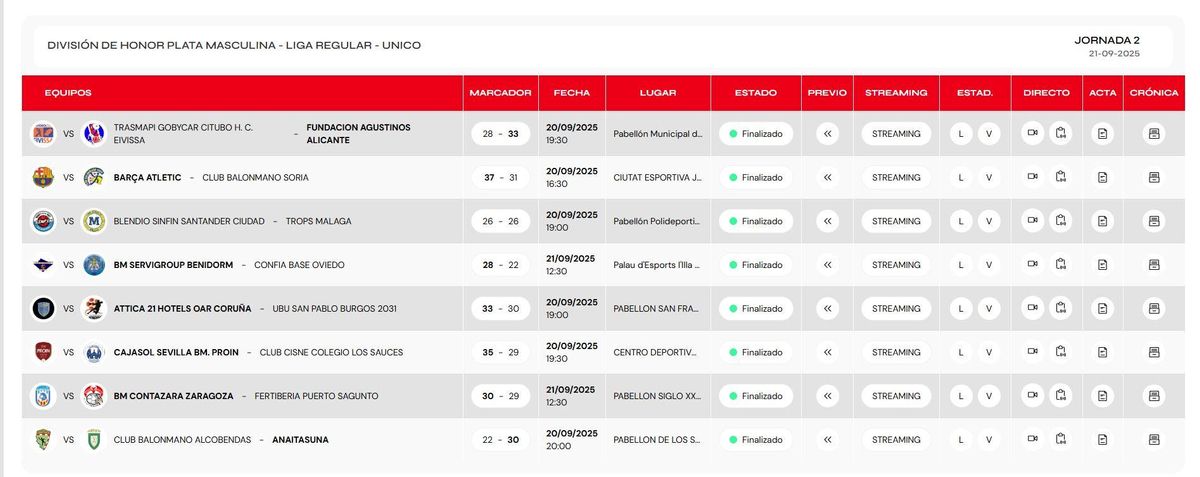
Task: Click team name FERTIBERIA PUERTO SAGUNTO
Action: tap(316, 396)
